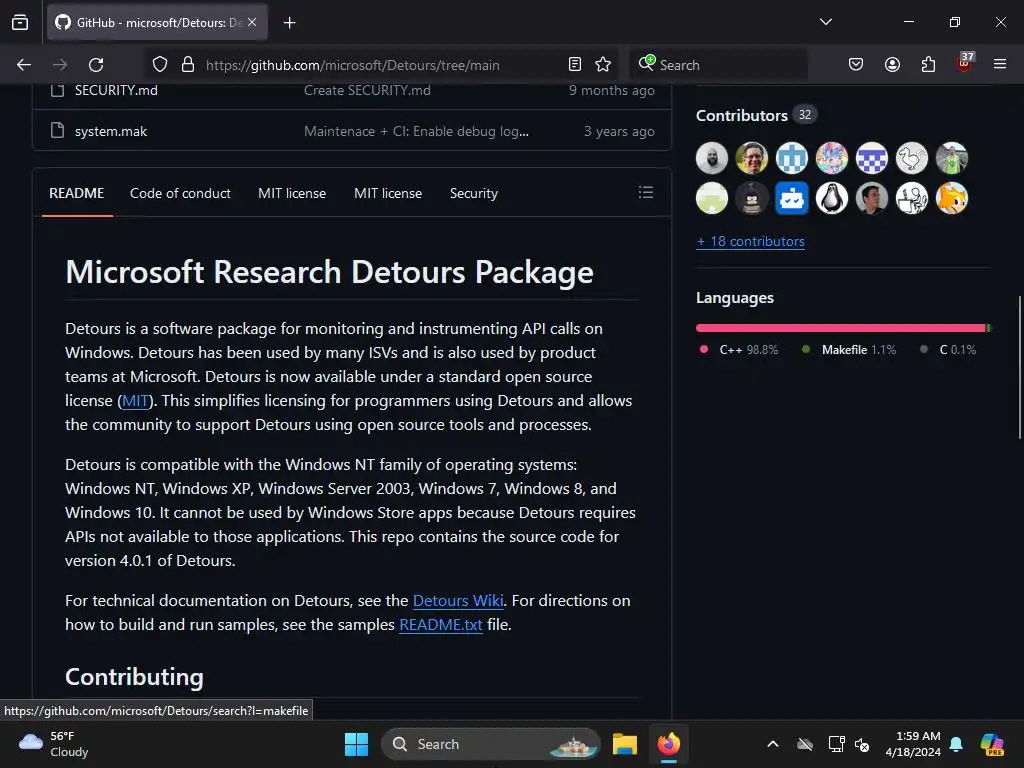Show the + 18 contributors list
Screen dimensions: 1024x768
(x=750, y=242)
